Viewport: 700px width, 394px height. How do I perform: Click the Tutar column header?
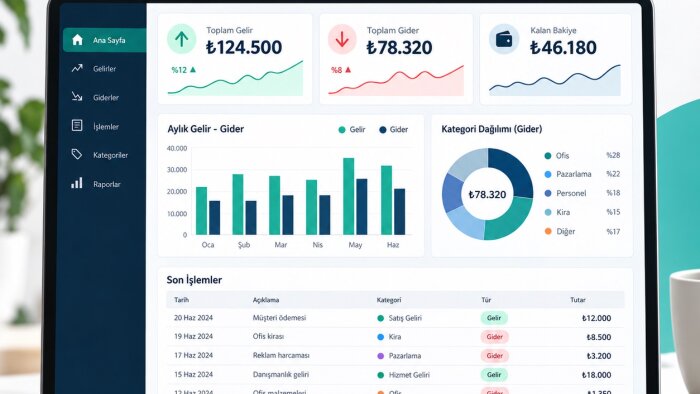point(577,300)
